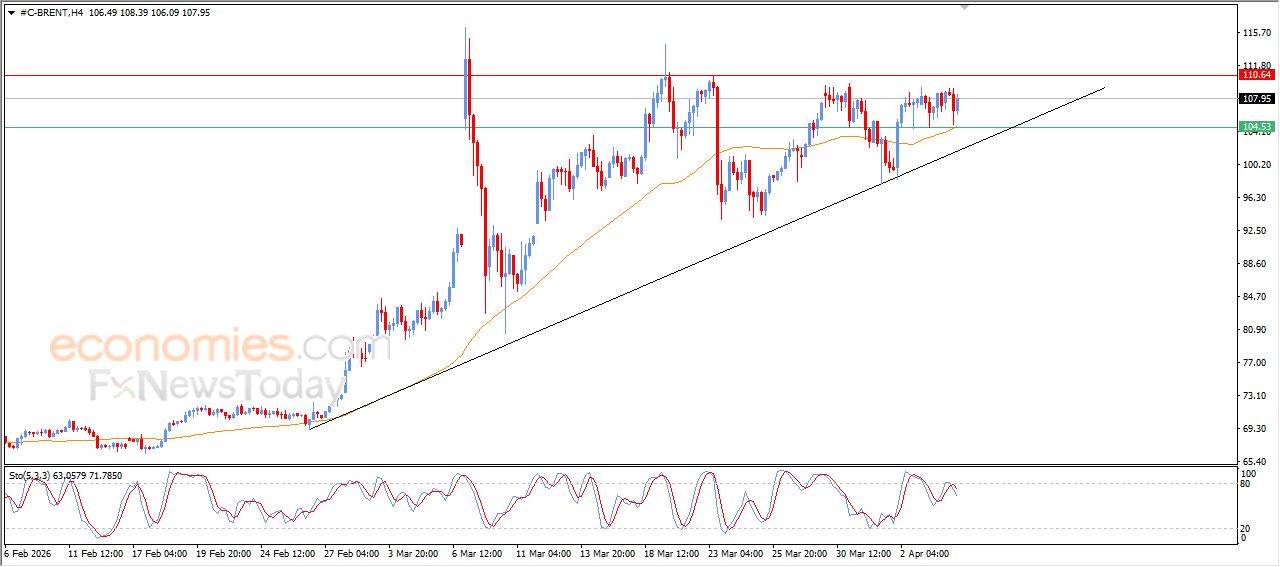
Task: Click the upper end of black trendline
Action: [x=1104, y=88]
